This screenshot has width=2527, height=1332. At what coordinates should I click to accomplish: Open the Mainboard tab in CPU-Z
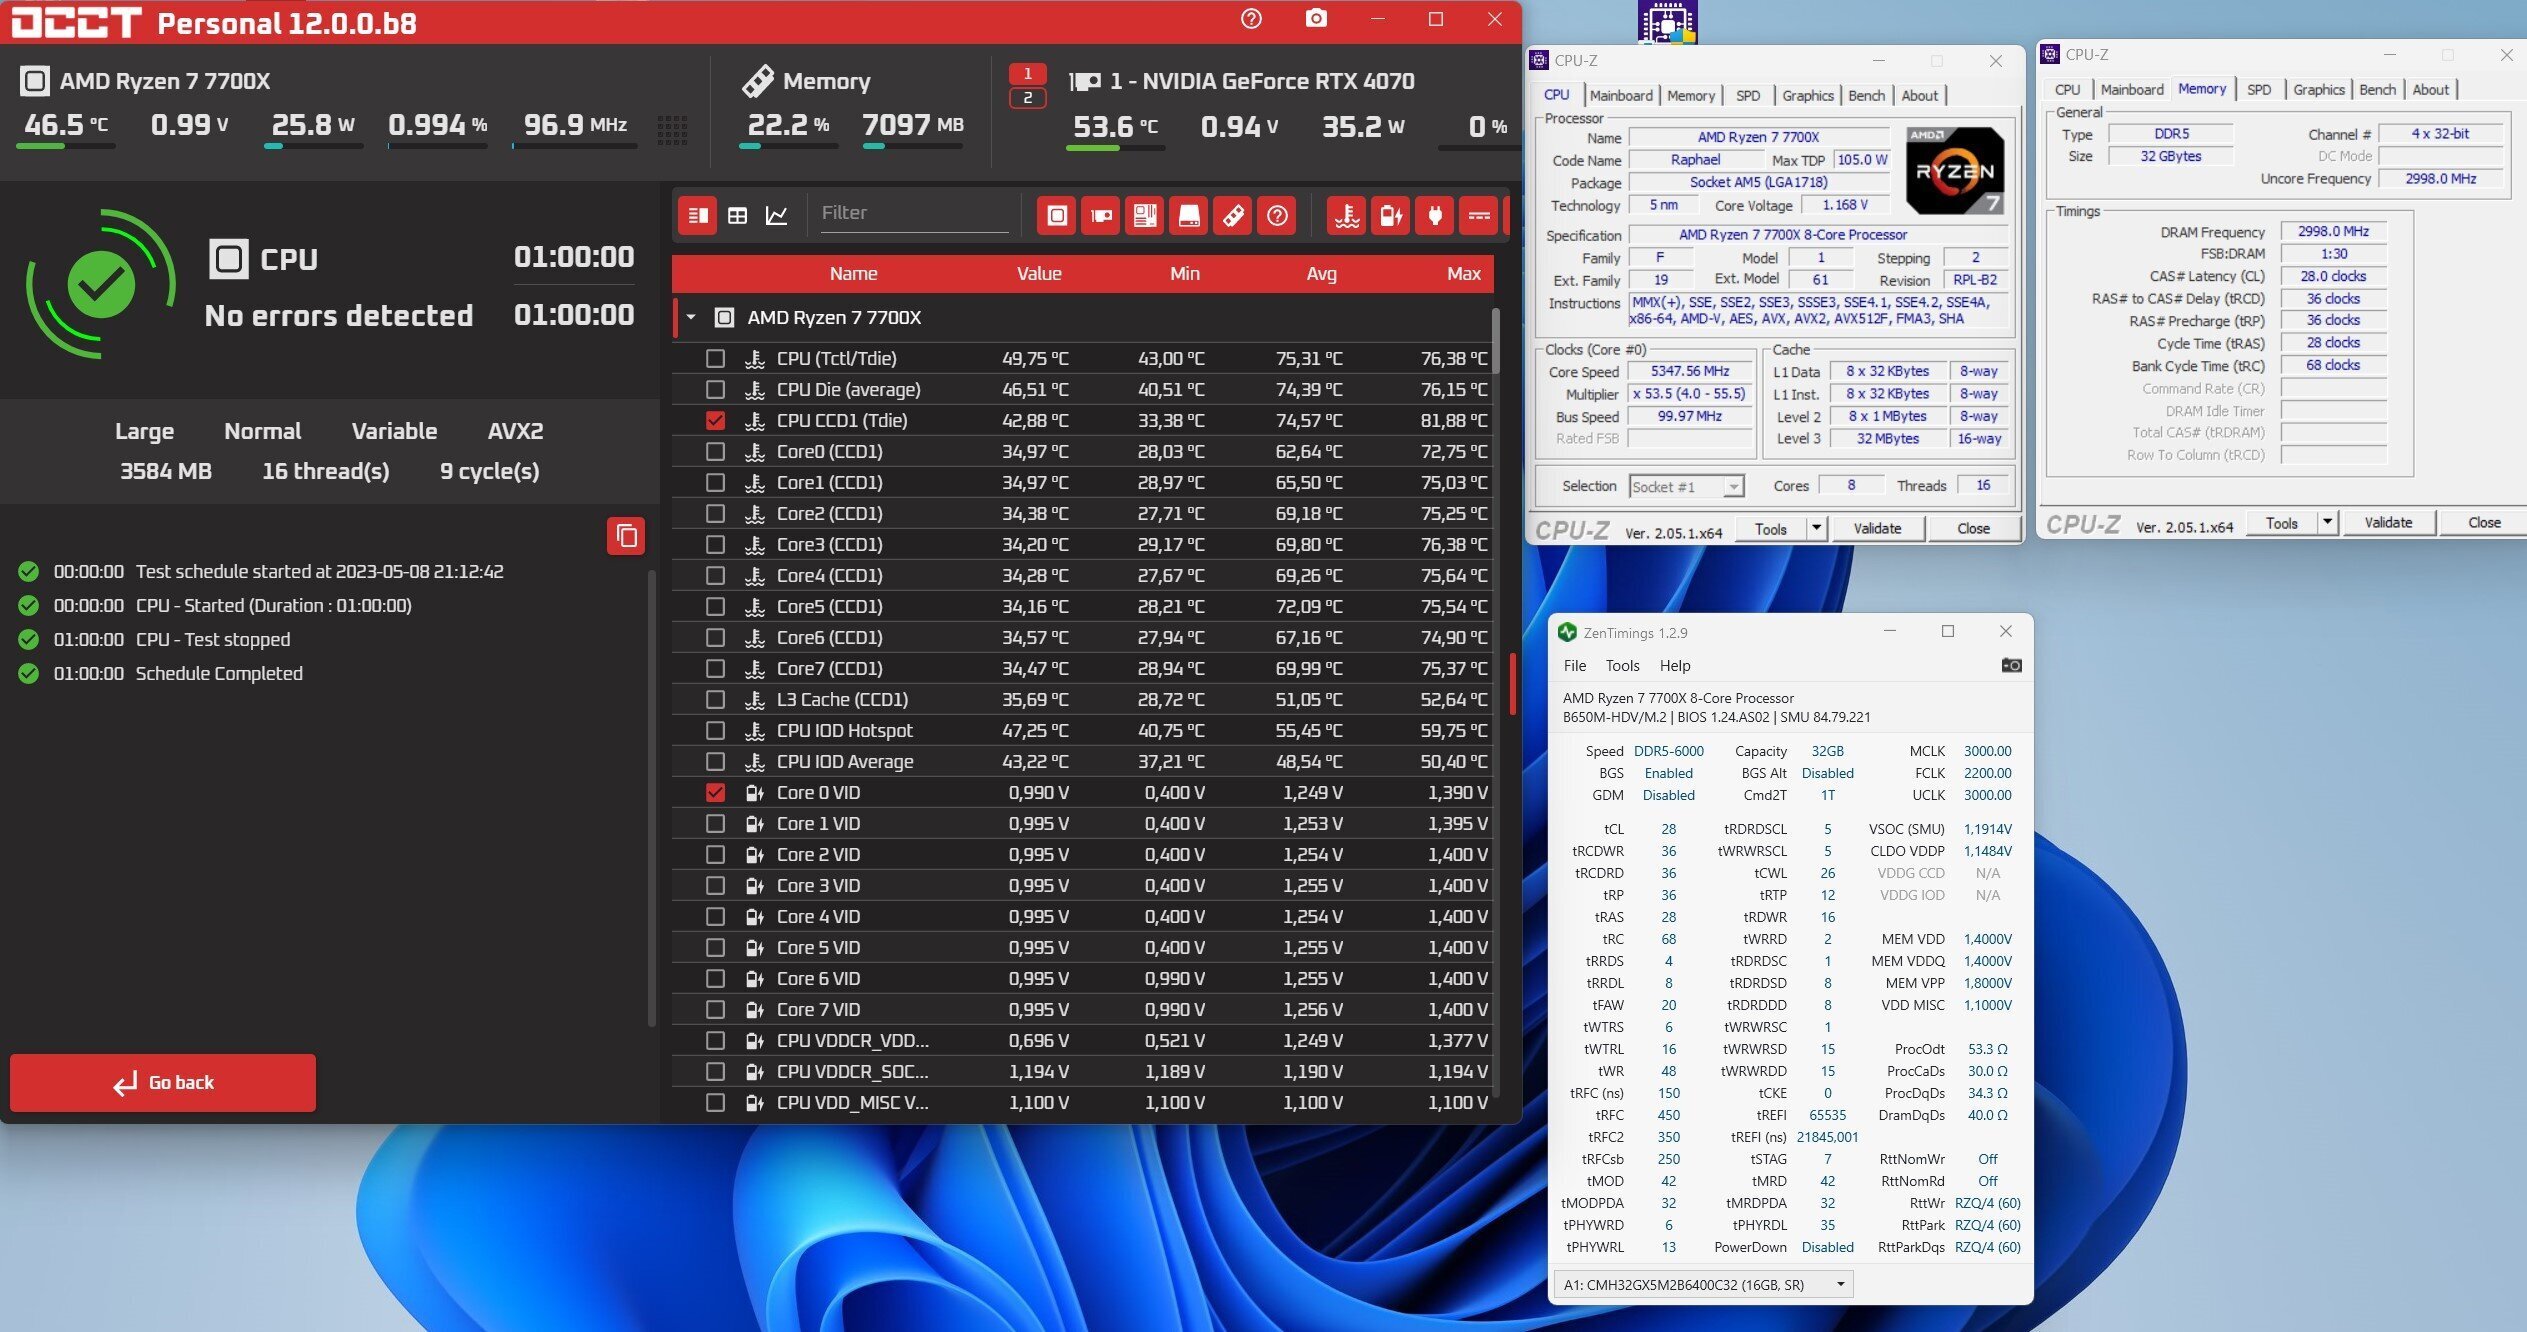pyautogui.click(x=1620, y=95)
